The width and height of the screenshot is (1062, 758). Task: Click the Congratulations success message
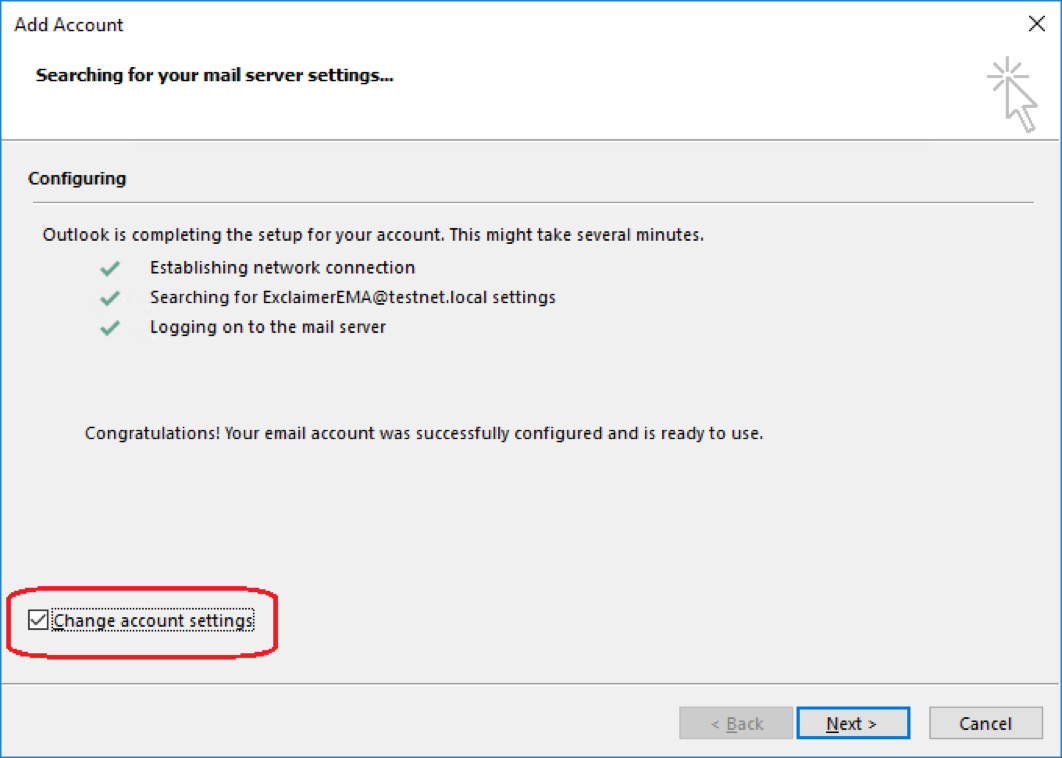(424, 434)
